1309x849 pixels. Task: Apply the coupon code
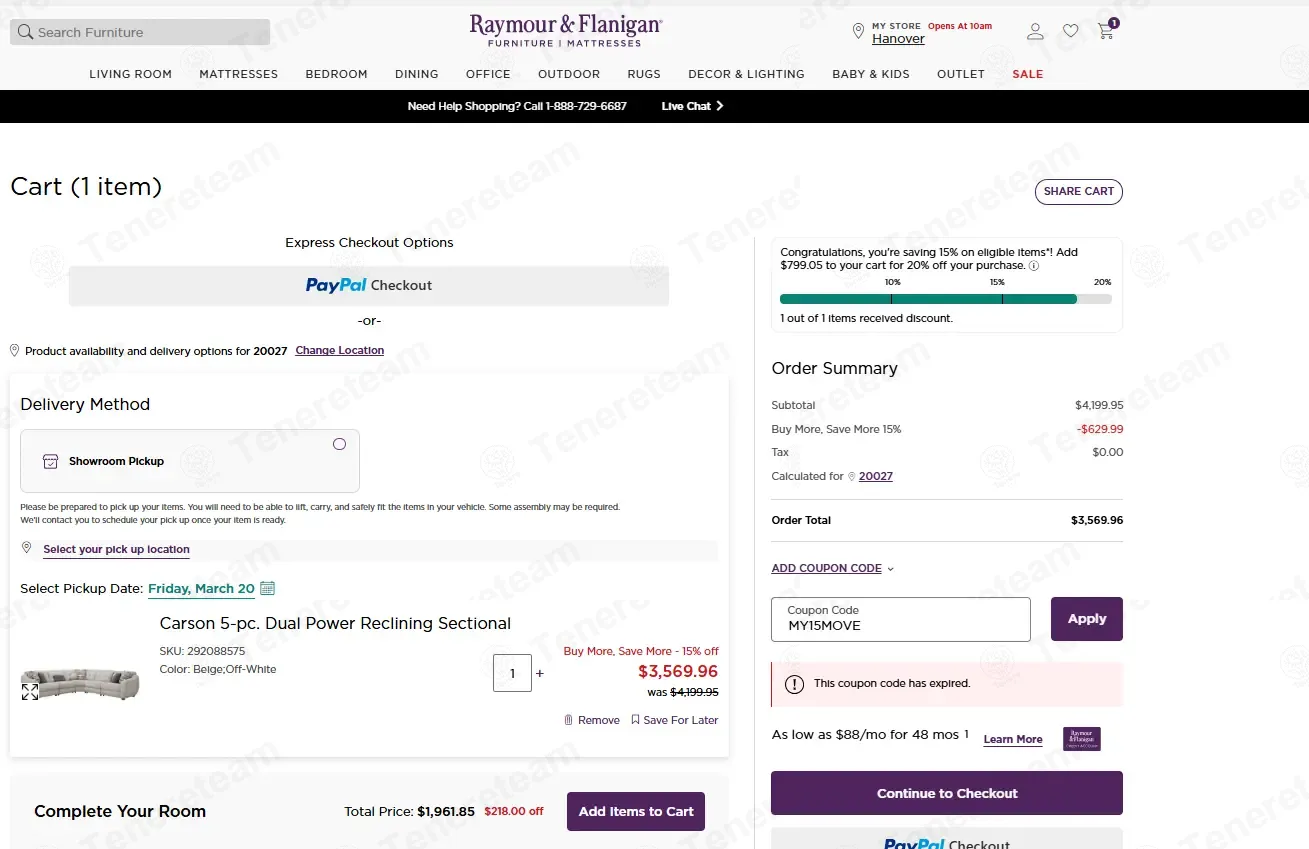pyautogui.click(x=1087, y=619)
